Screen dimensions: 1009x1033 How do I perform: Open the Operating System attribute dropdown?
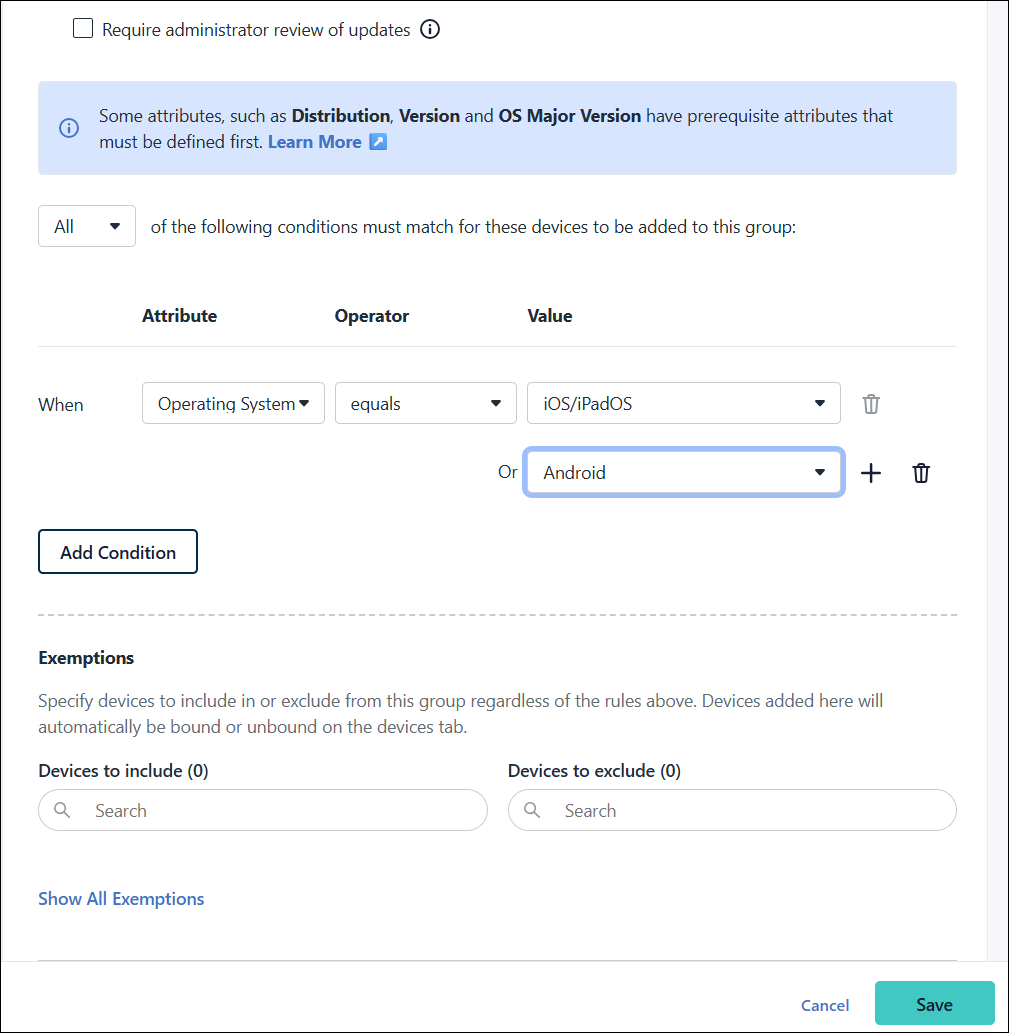point(233,403)
